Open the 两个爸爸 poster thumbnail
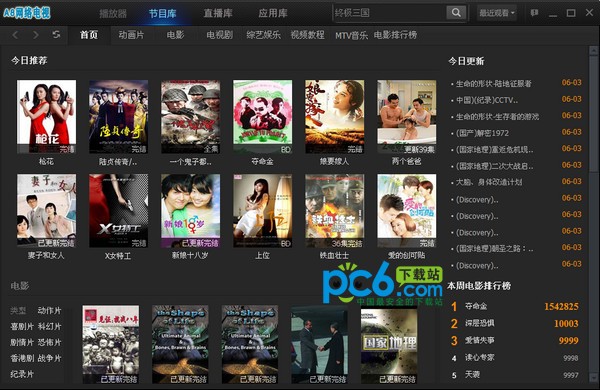The image size is (600, 390). click(406, 117)
